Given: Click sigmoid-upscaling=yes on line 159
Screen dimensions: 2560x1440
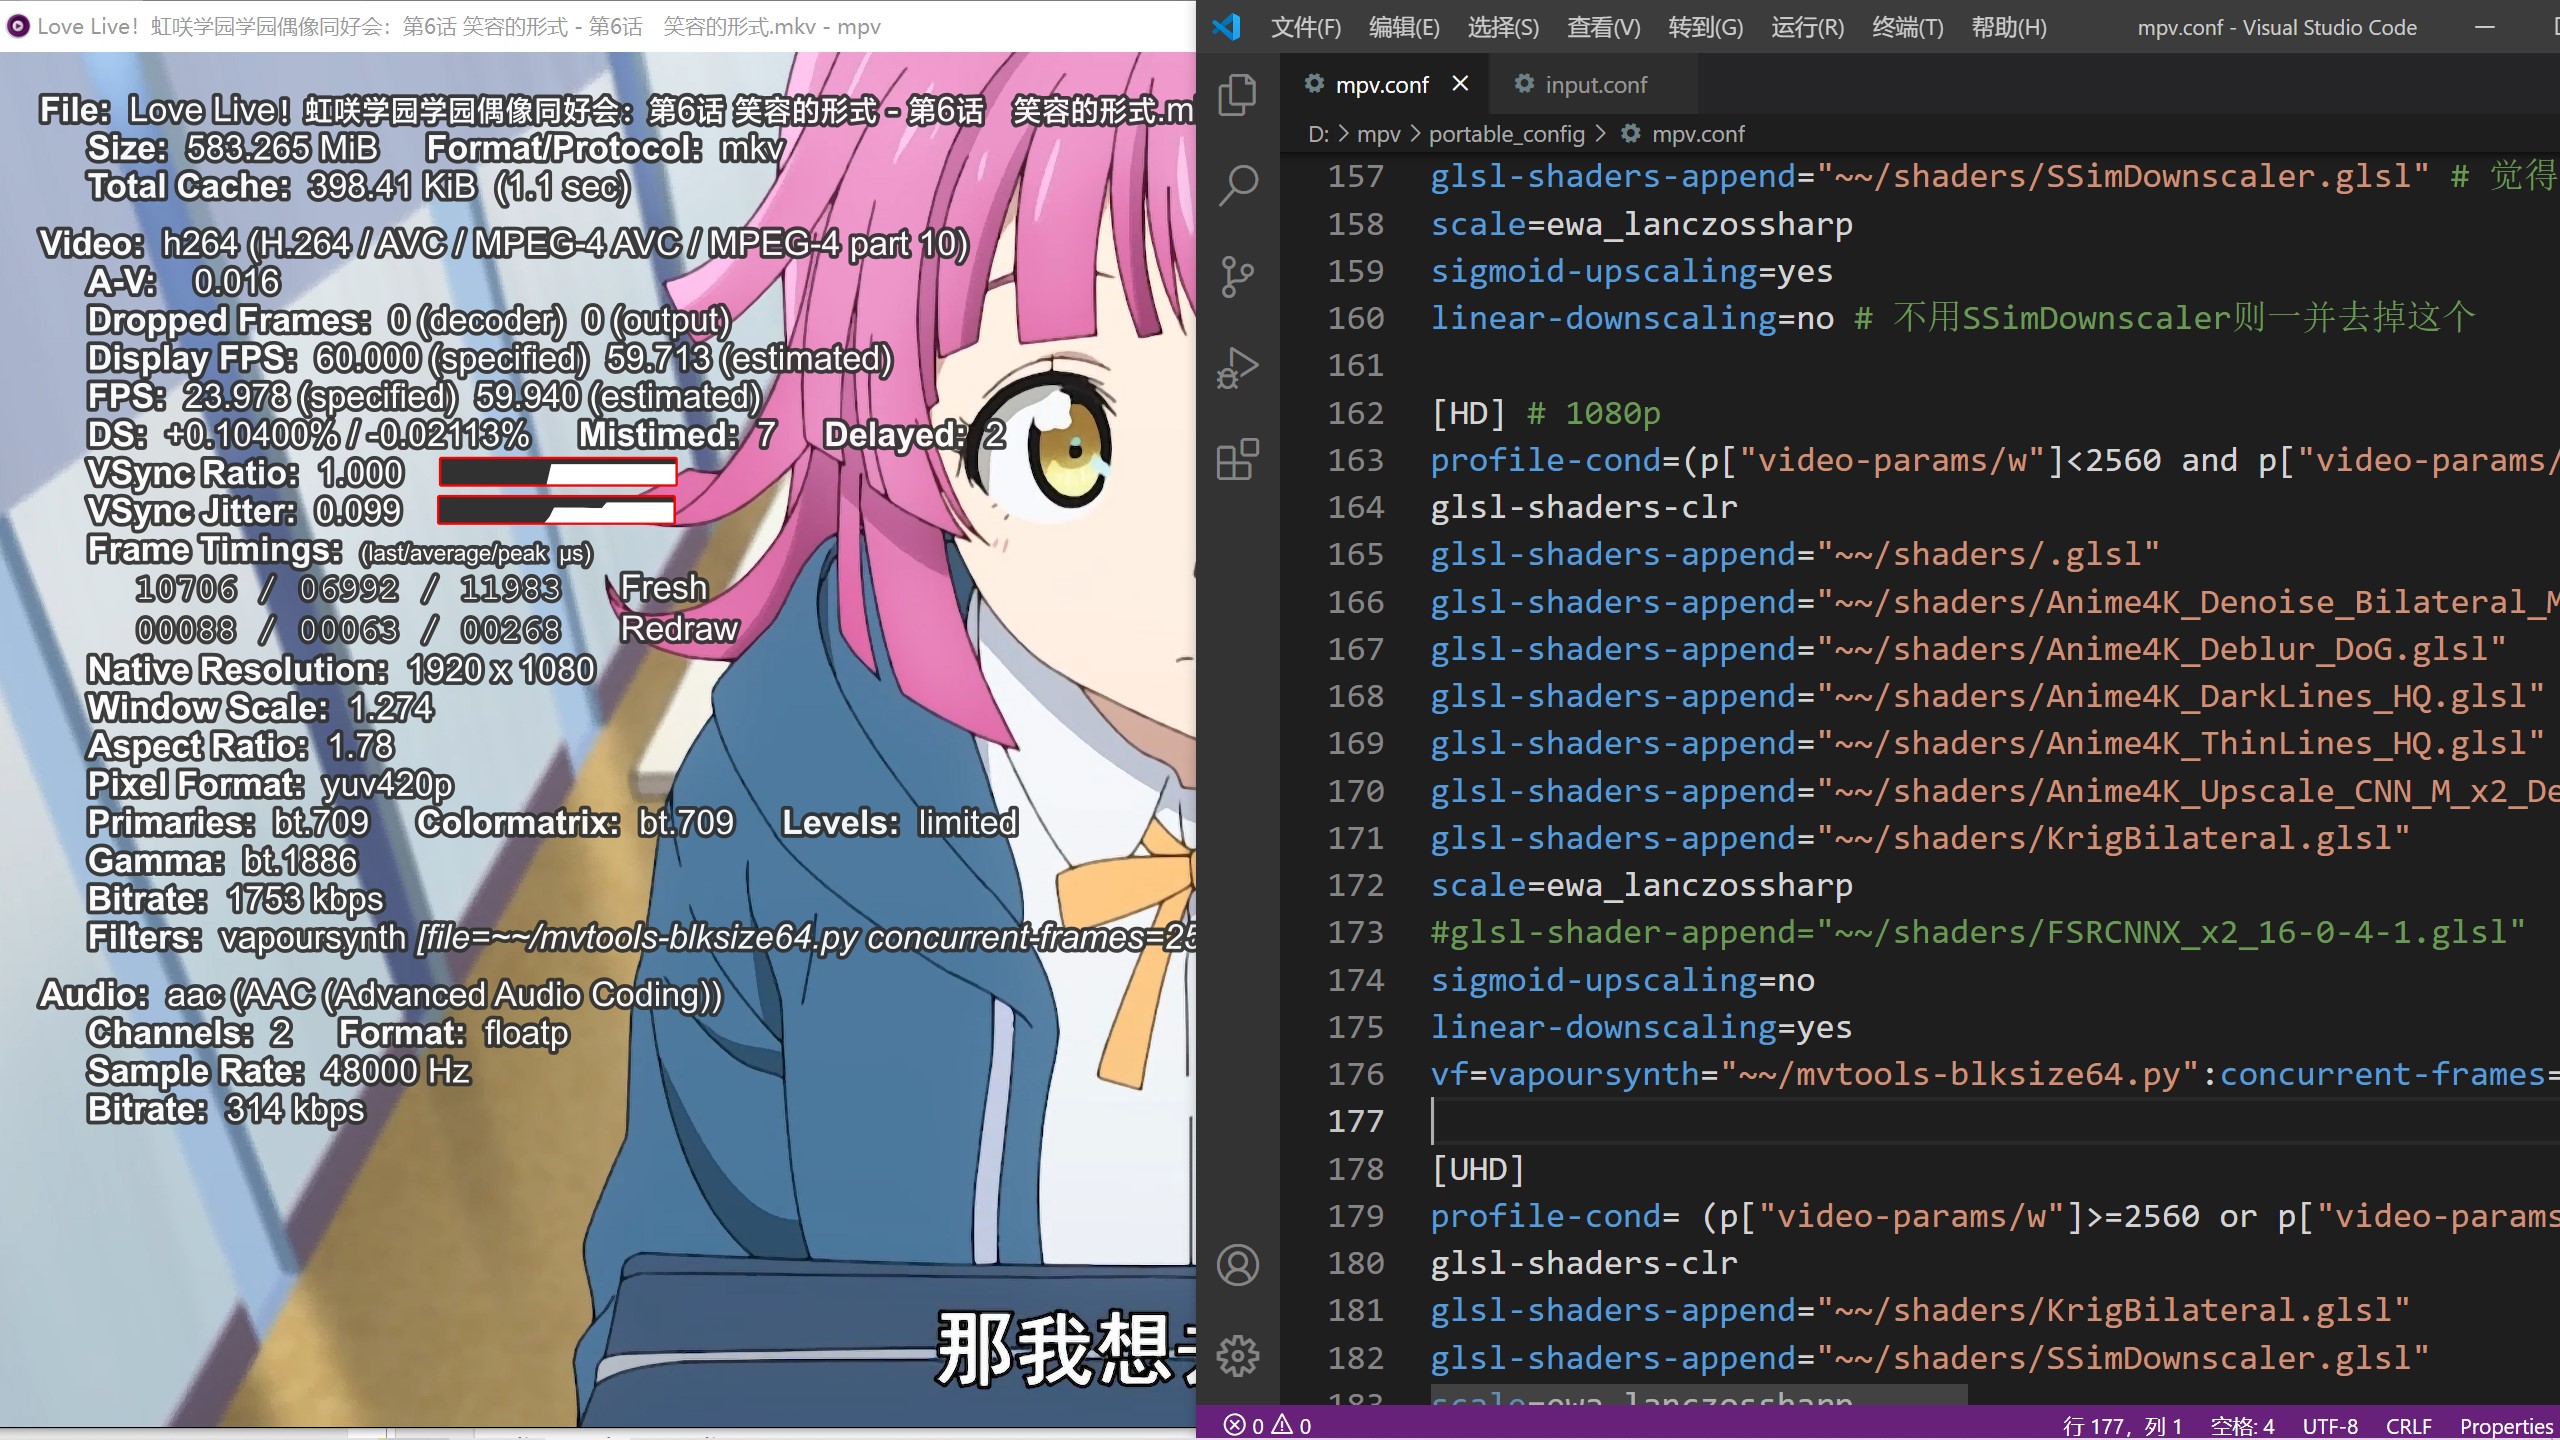Looking at the screenshot, I should (1631, 271).
